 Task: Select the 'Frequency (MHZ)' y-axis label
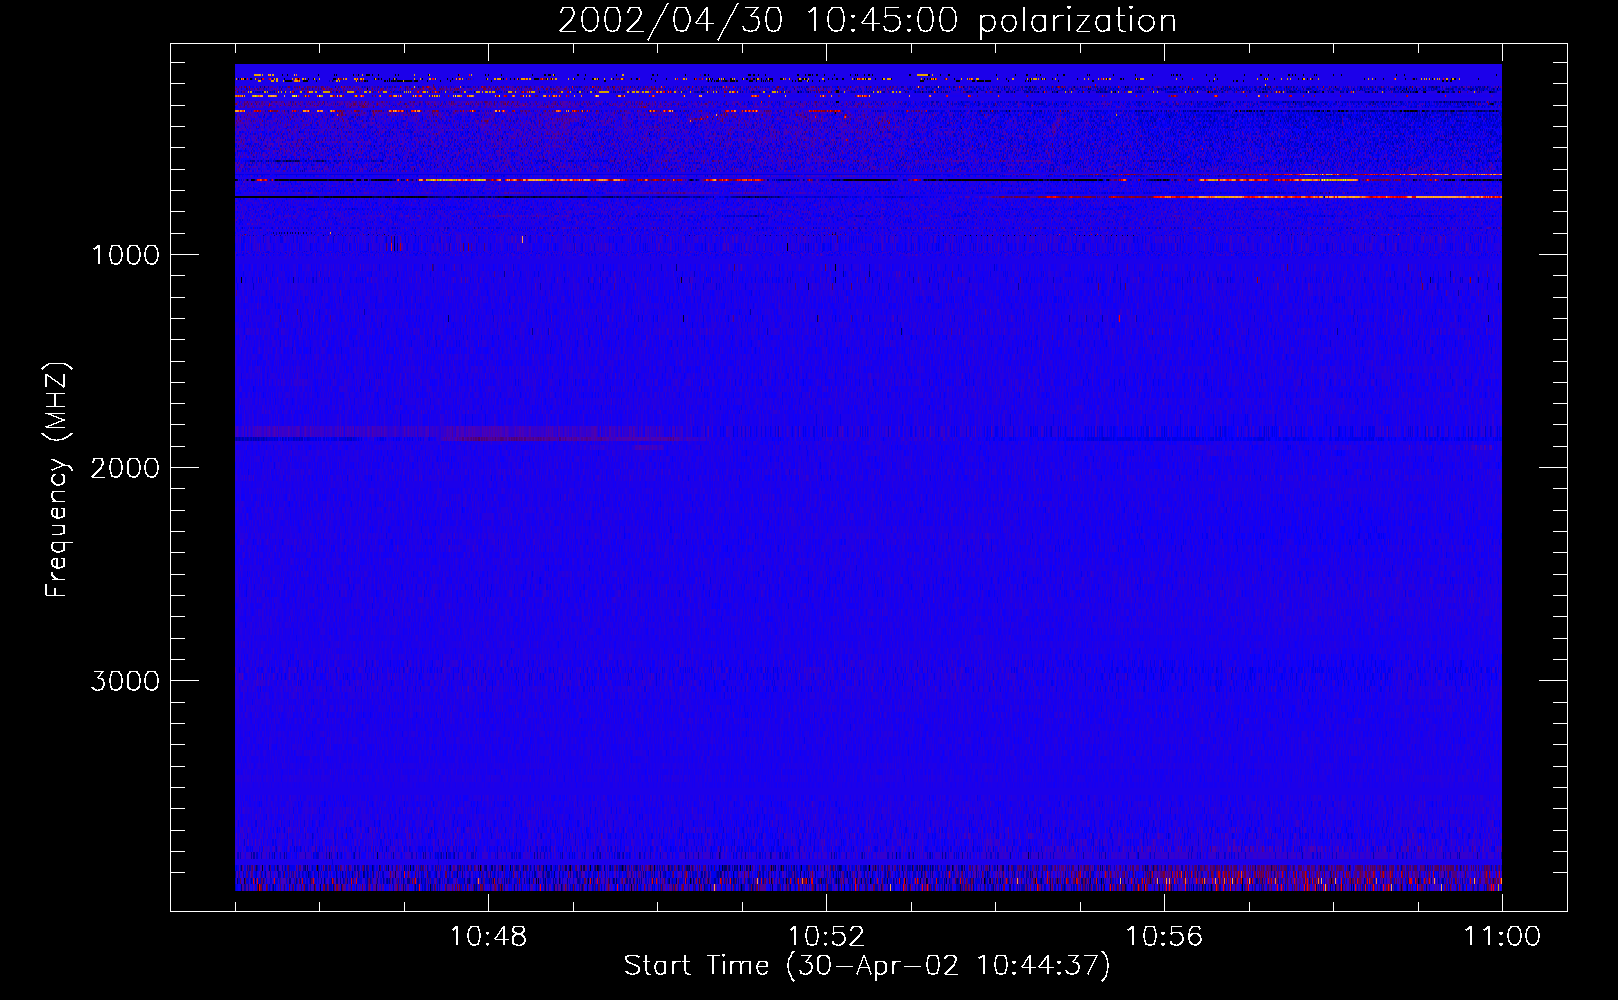click(58, 480)
